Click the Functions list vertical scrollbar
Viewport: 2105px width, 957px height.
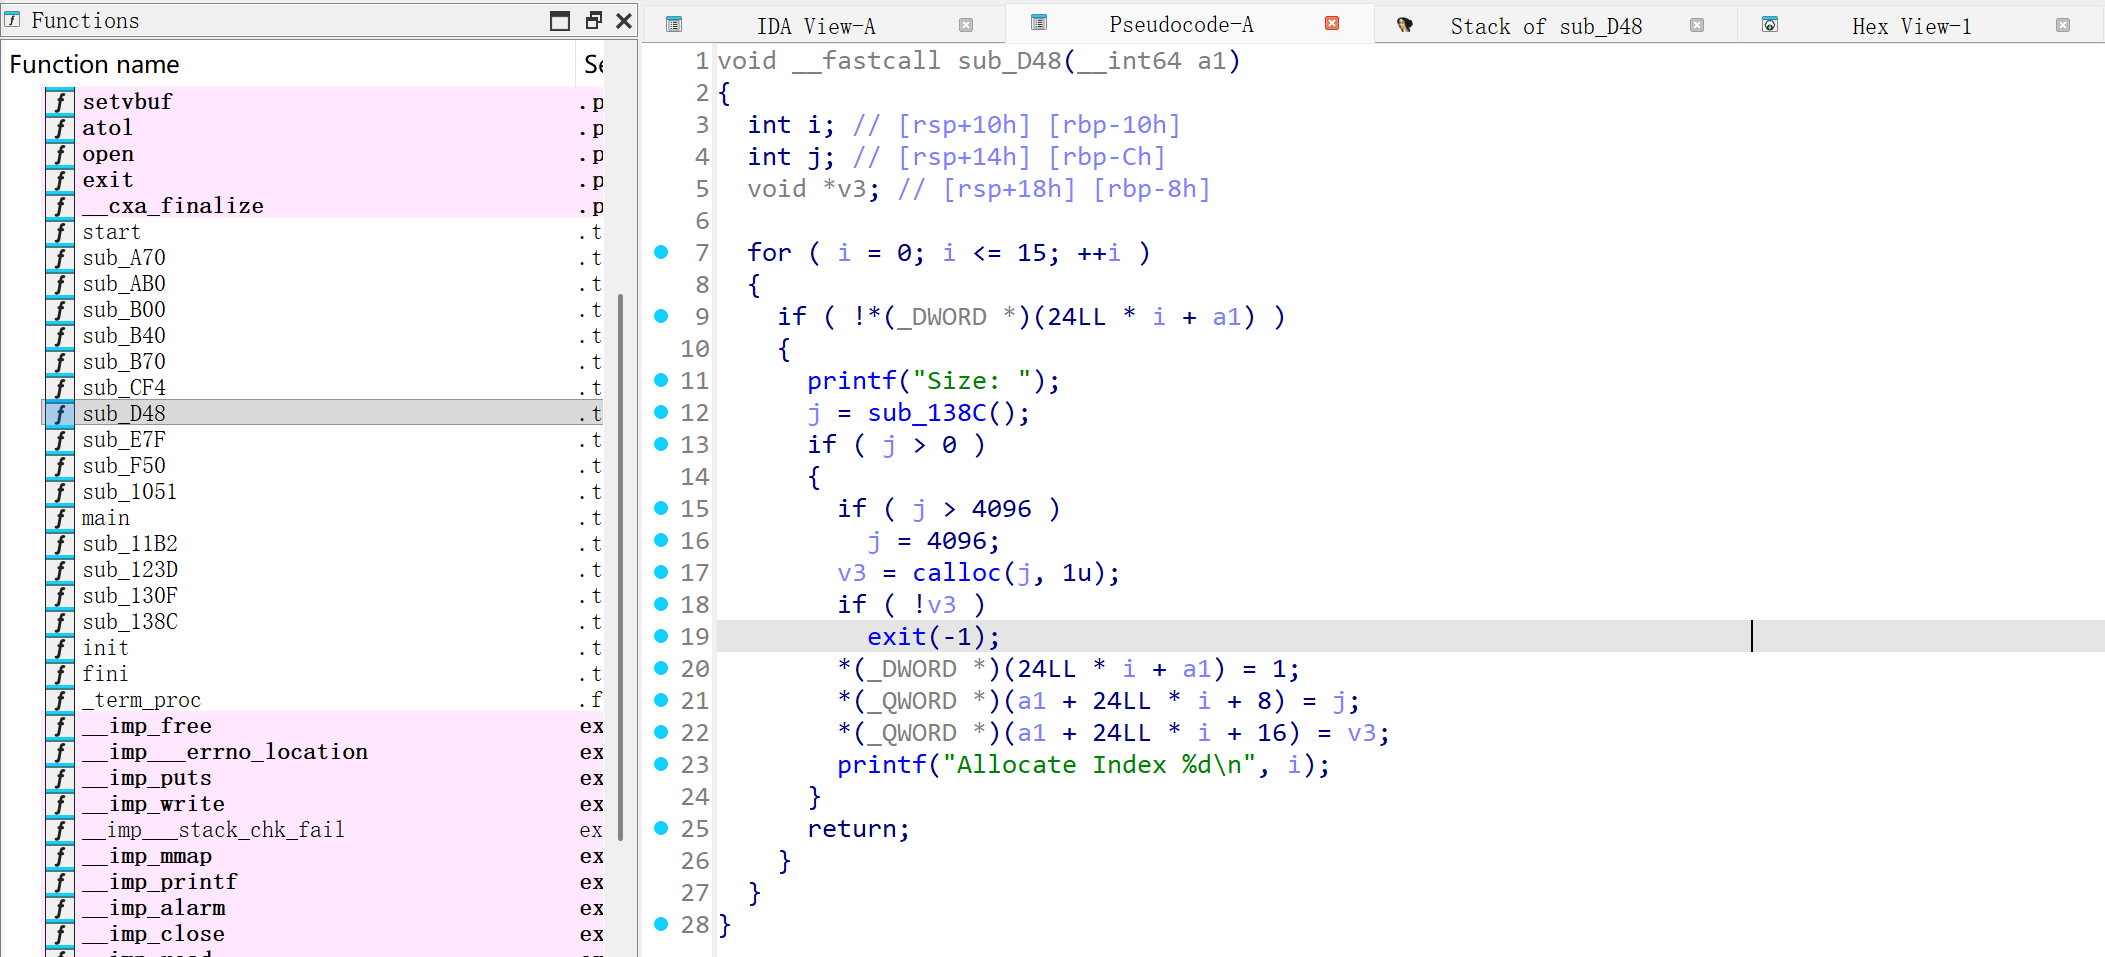click(621, 566)
